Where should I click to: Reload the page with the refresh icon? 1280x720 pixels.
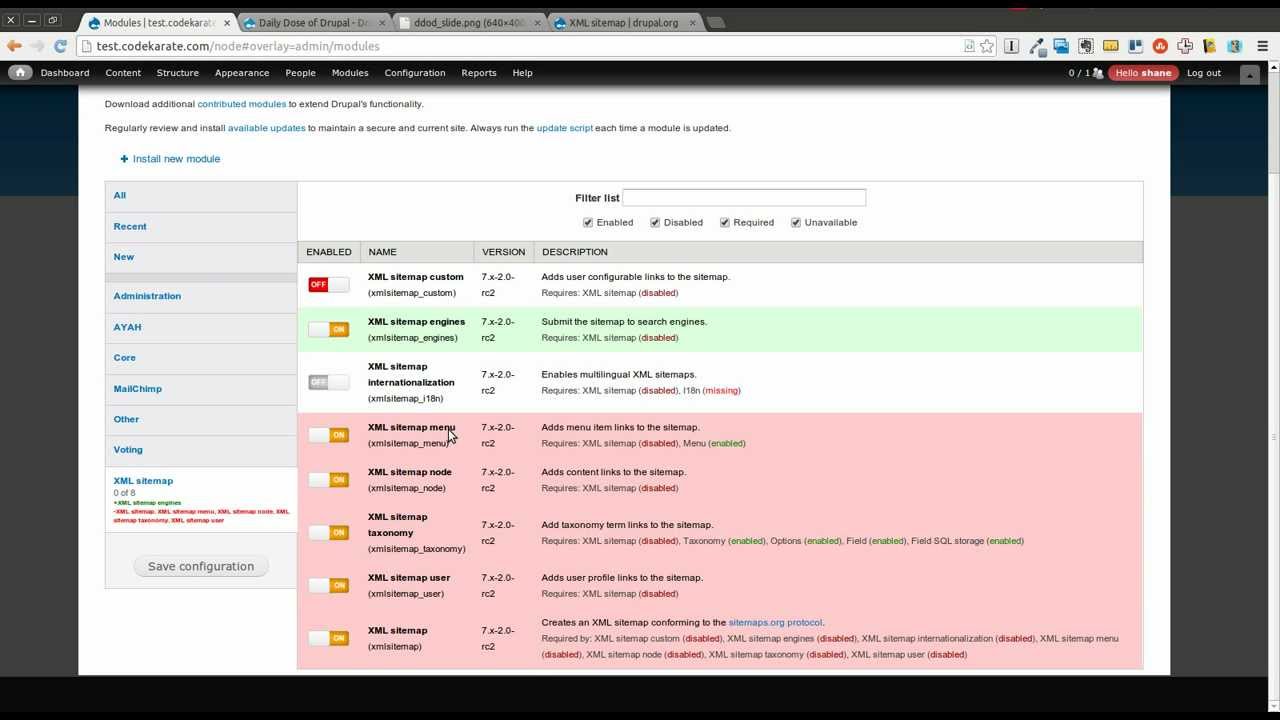pos(60,46)
